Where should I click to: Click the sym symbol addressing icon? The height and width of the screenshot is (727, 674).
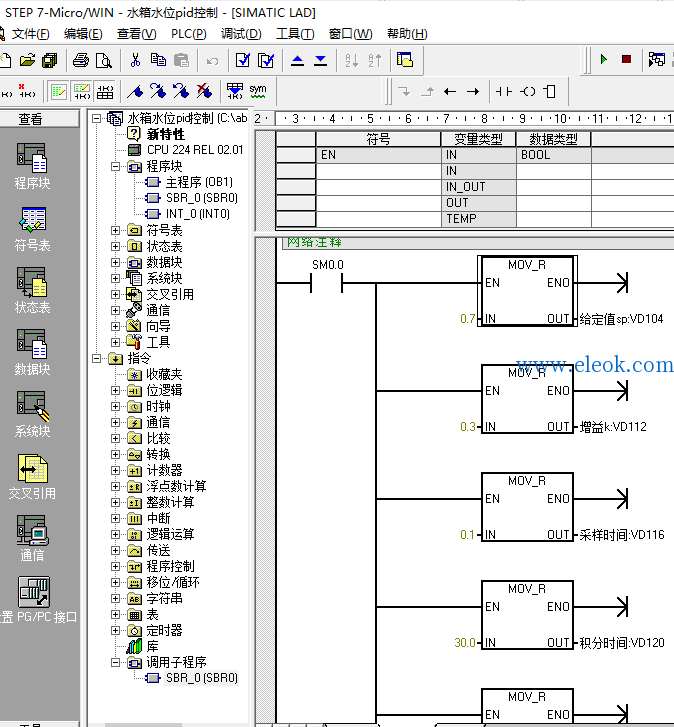click(x=258, y=91)
